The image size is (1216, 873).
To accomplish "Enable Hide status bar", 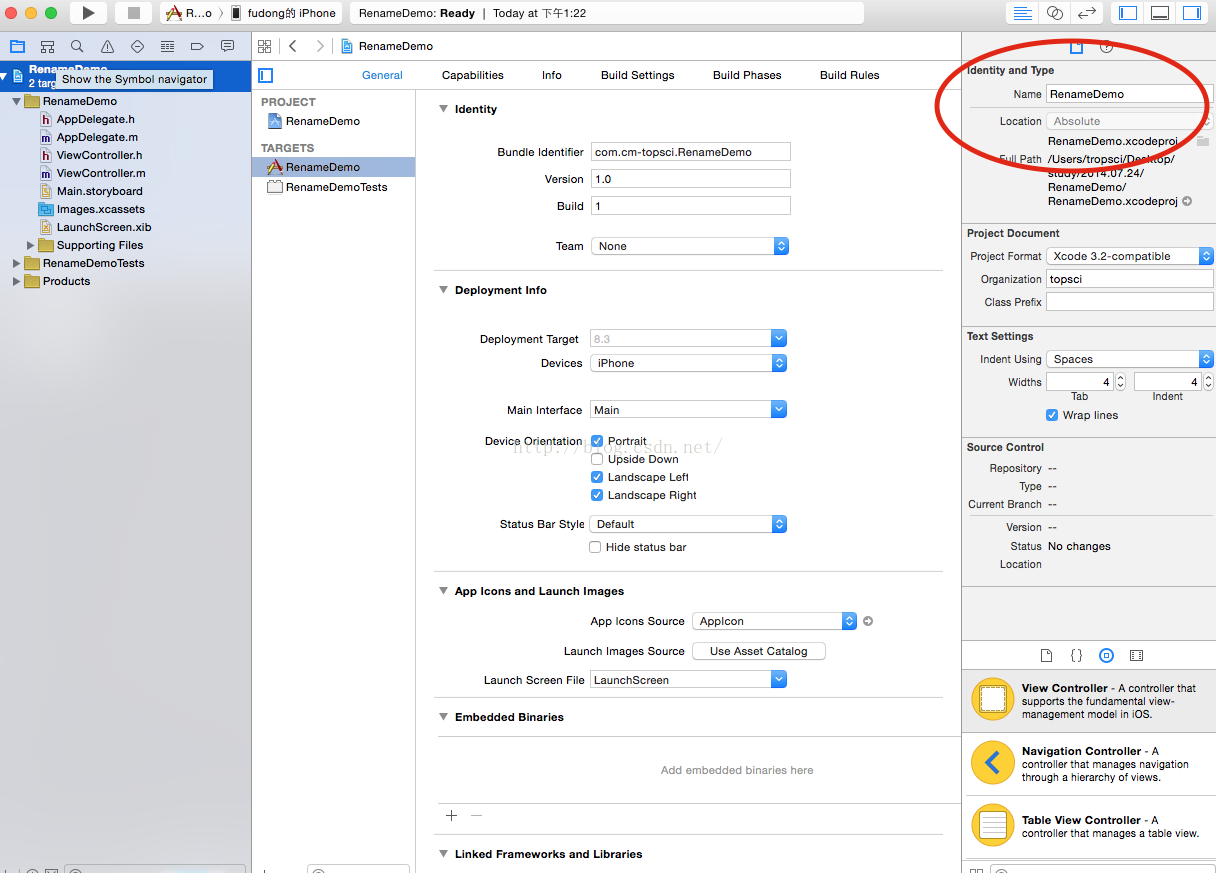I will (596, 547).
